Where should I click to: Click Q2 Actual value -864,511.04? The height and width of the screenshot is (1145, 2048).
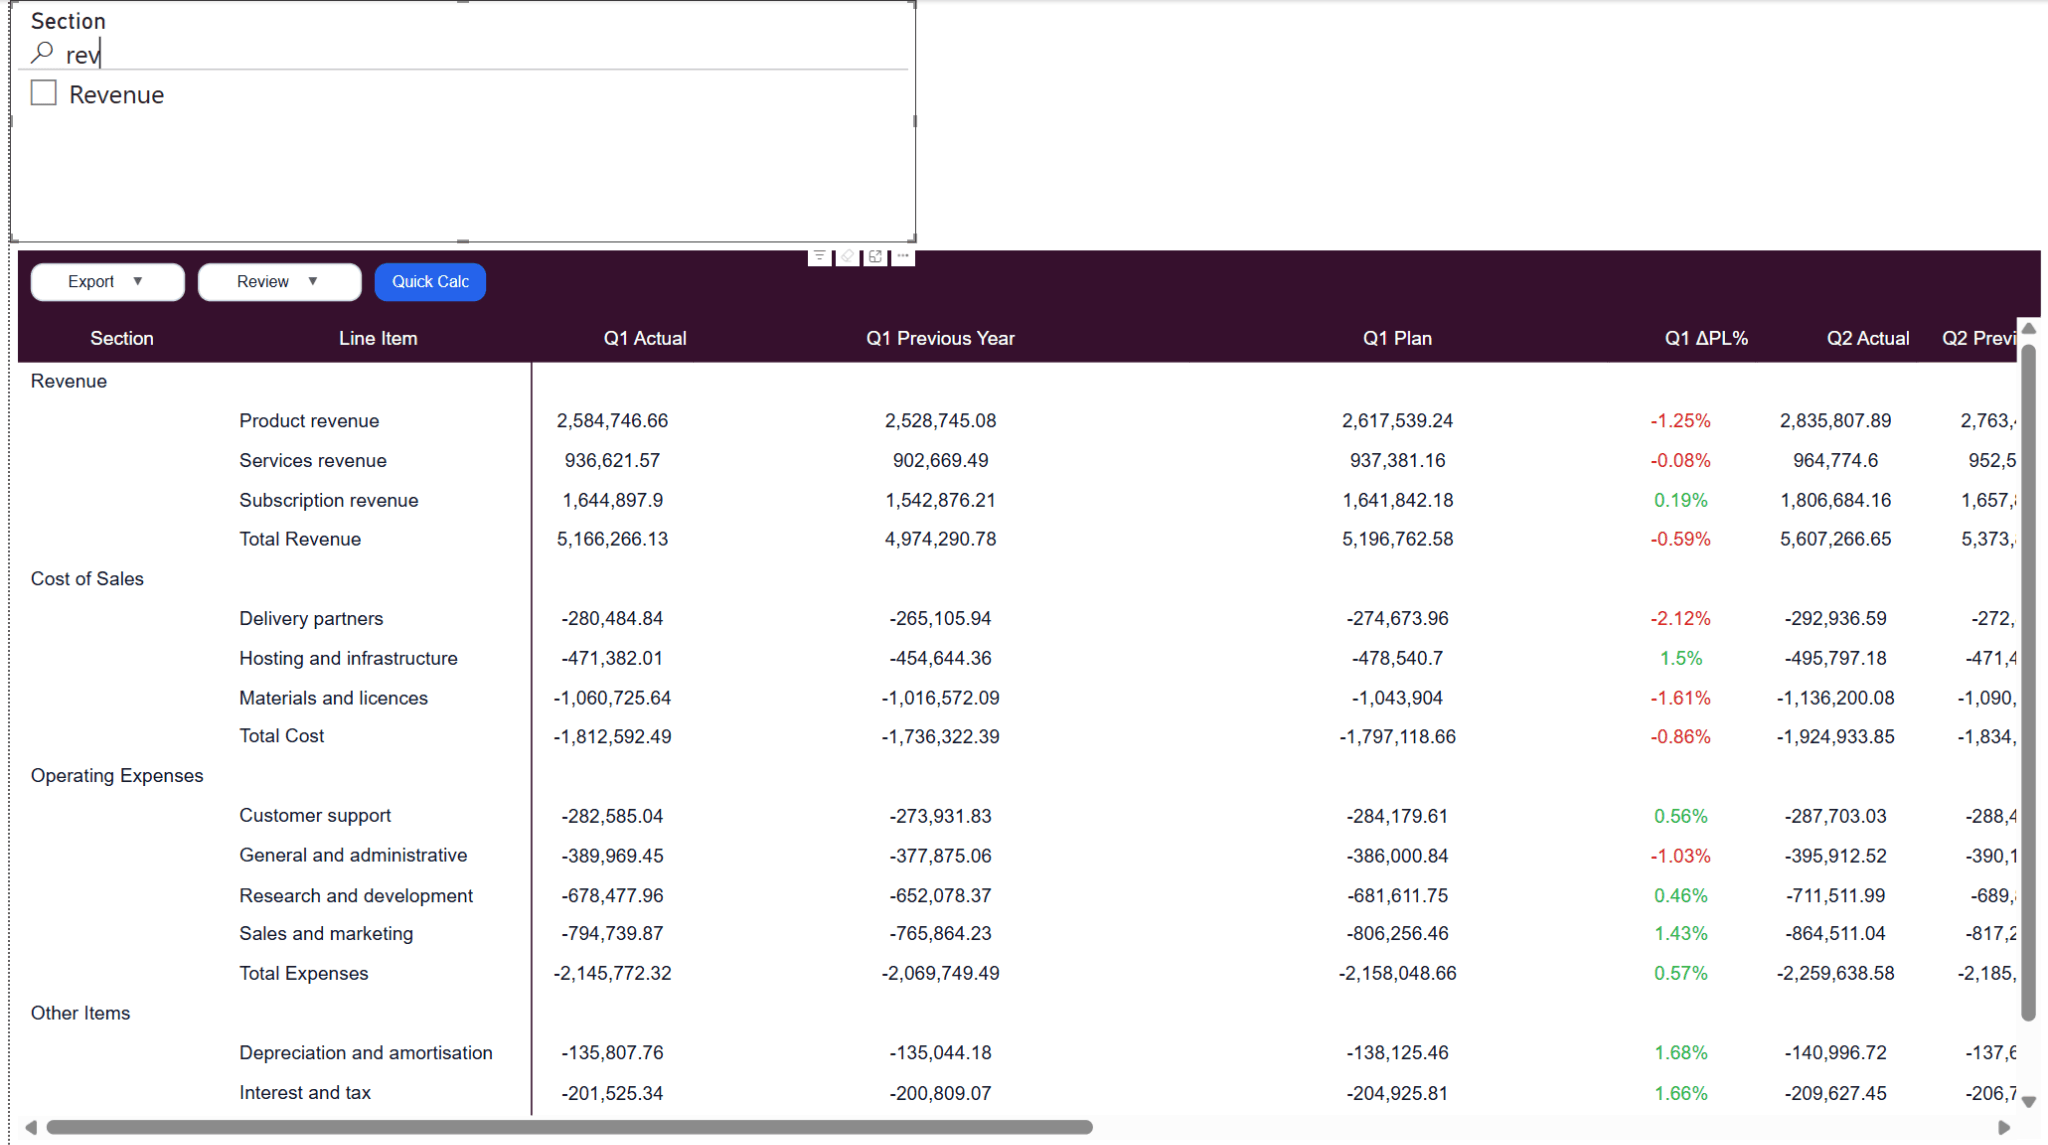[1835, 934]
